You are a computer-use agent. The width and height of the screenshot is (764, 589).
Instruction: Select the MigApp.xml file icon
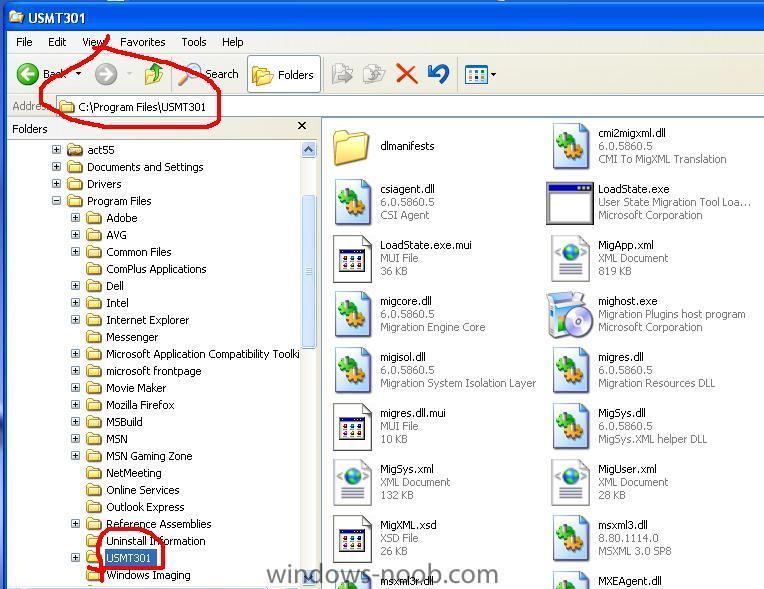click(571, 258)
